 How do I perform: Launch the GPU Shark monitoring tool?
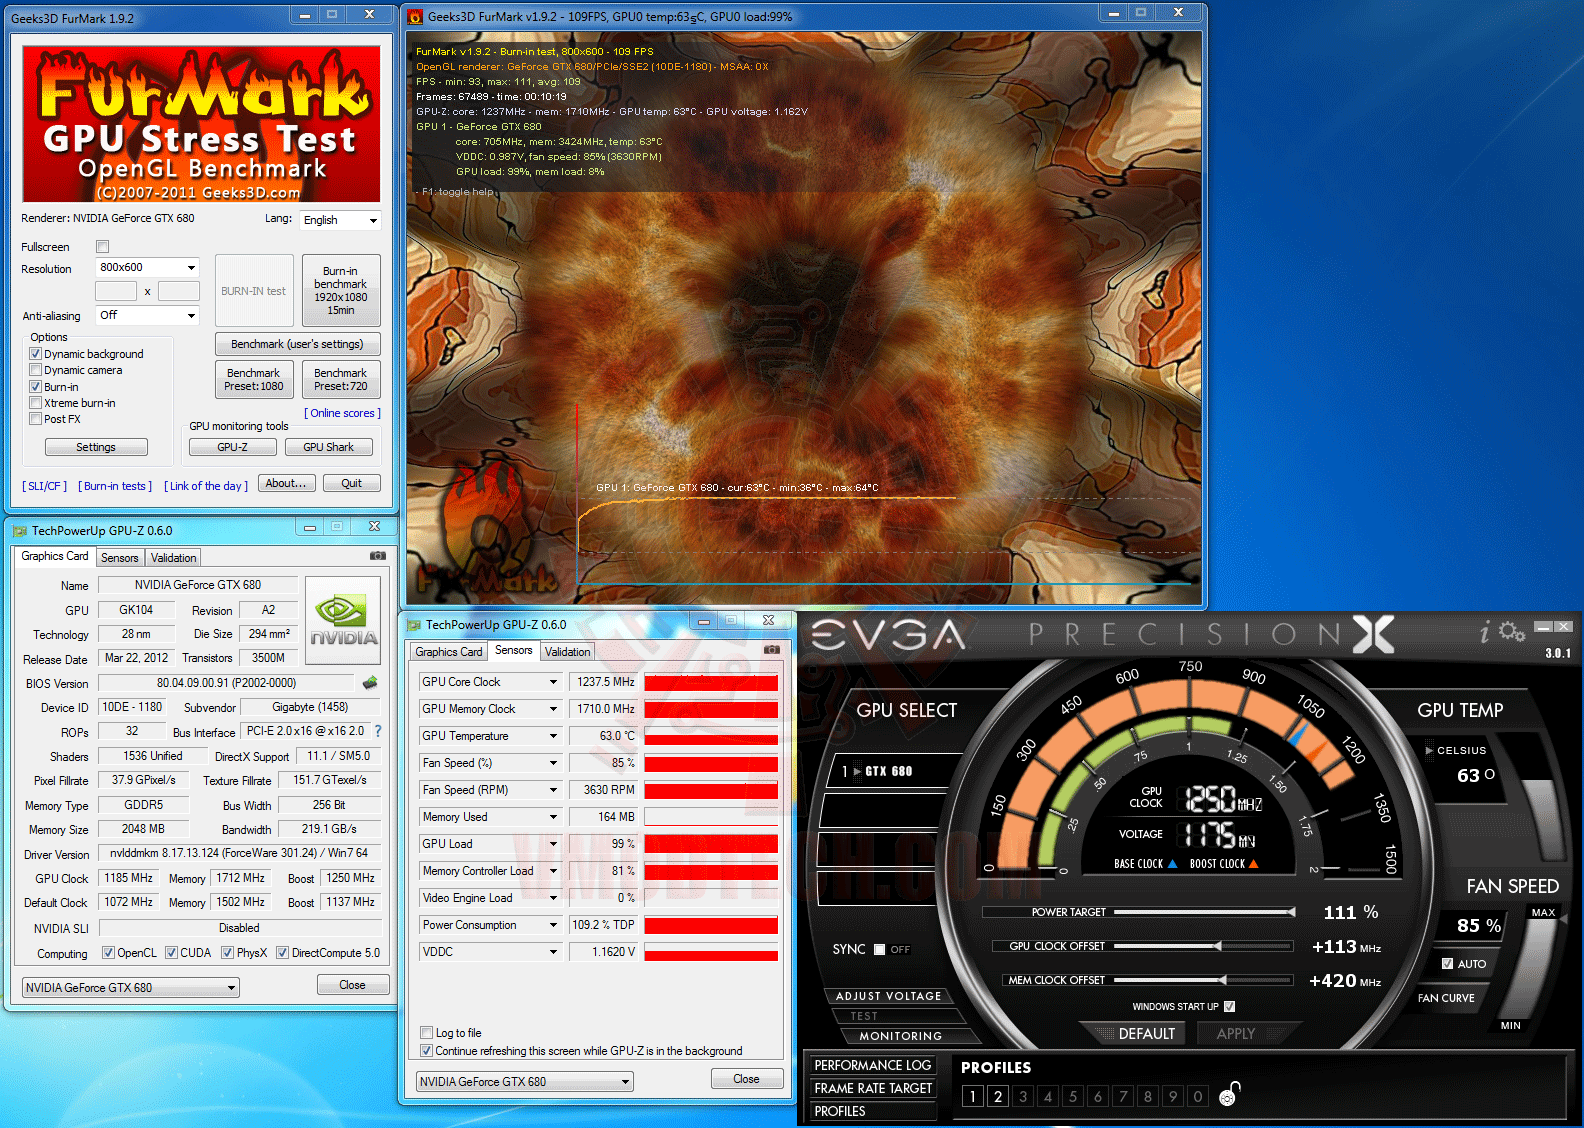click(x=328, y=447)
